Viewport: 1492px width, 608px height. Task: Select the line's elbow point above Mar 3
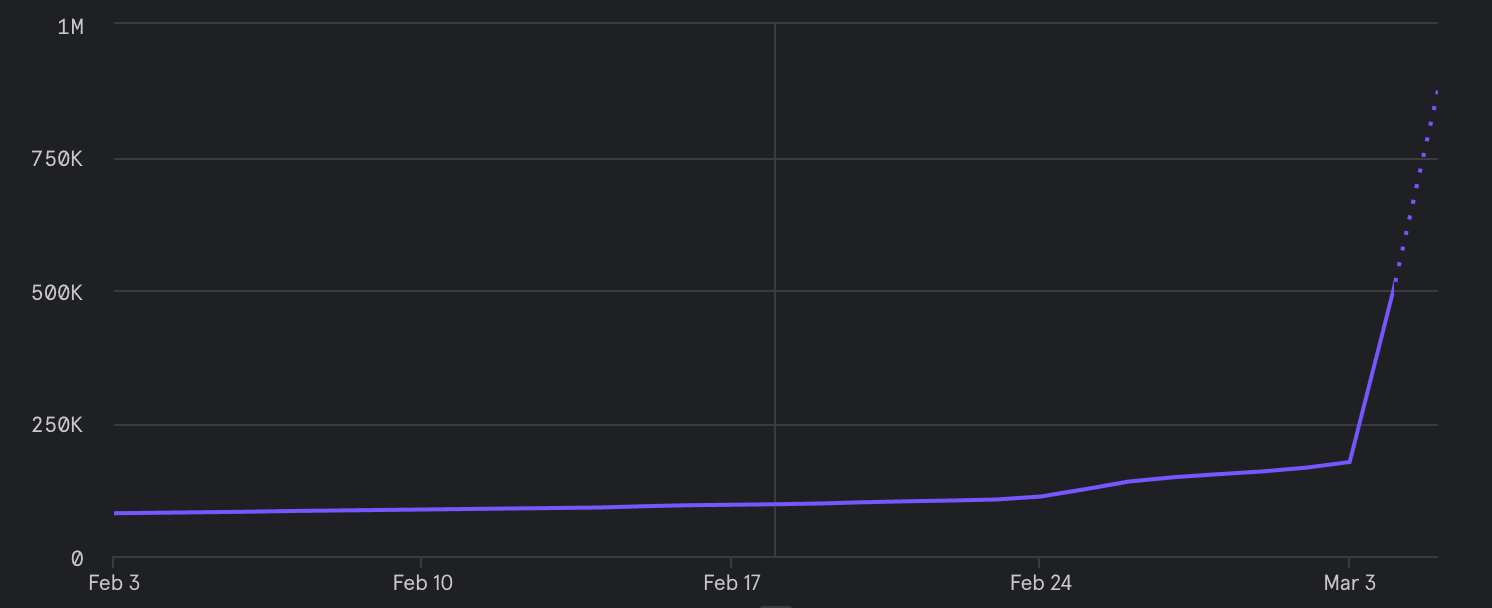[1350, 461]
